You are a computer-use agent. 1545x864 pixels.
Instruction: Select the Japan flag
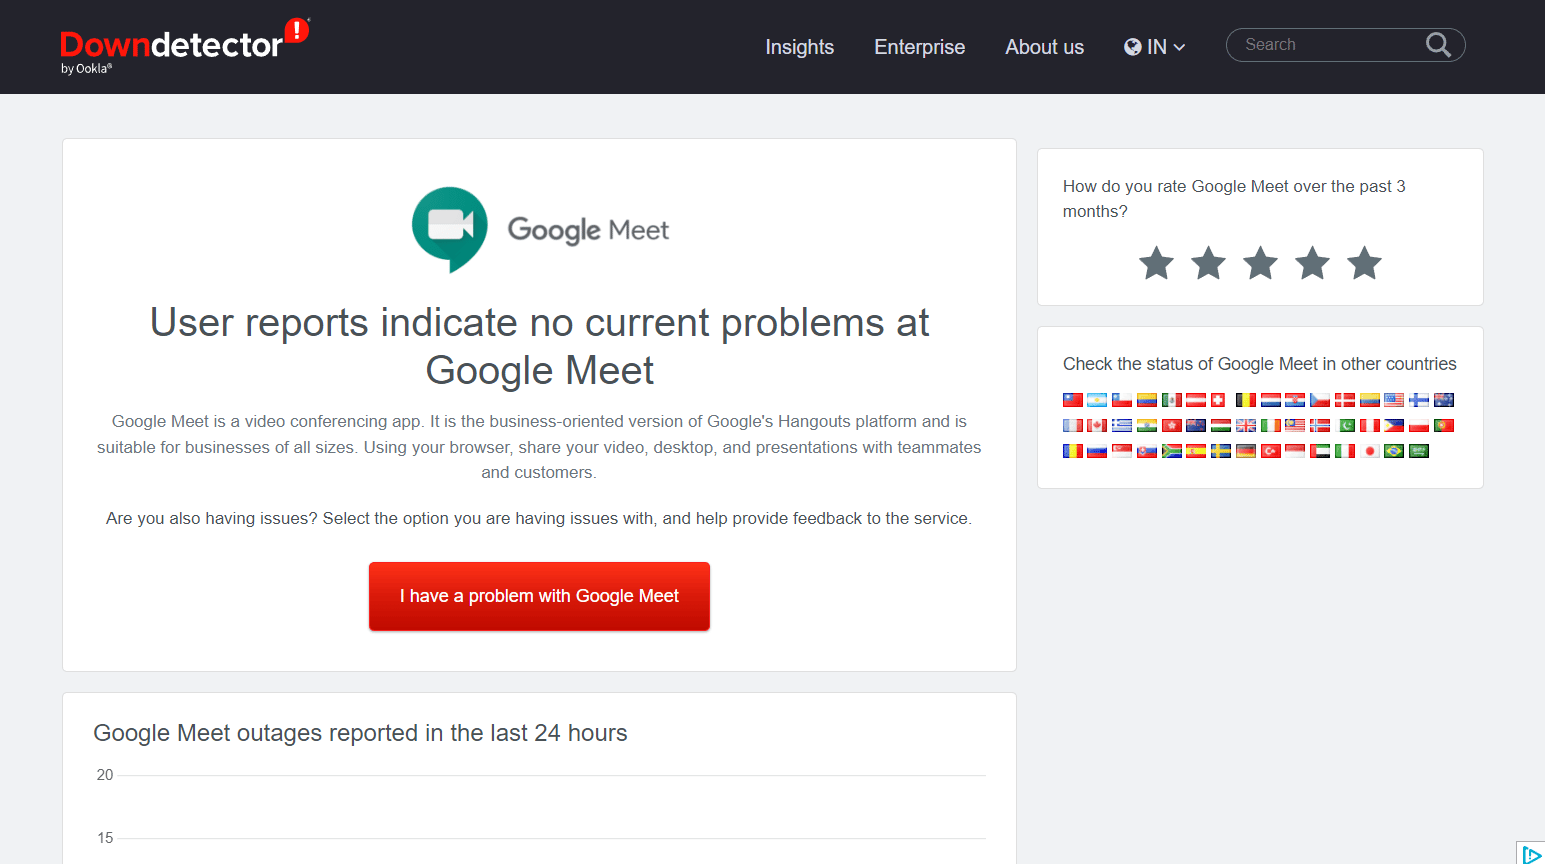point(1370,451)
